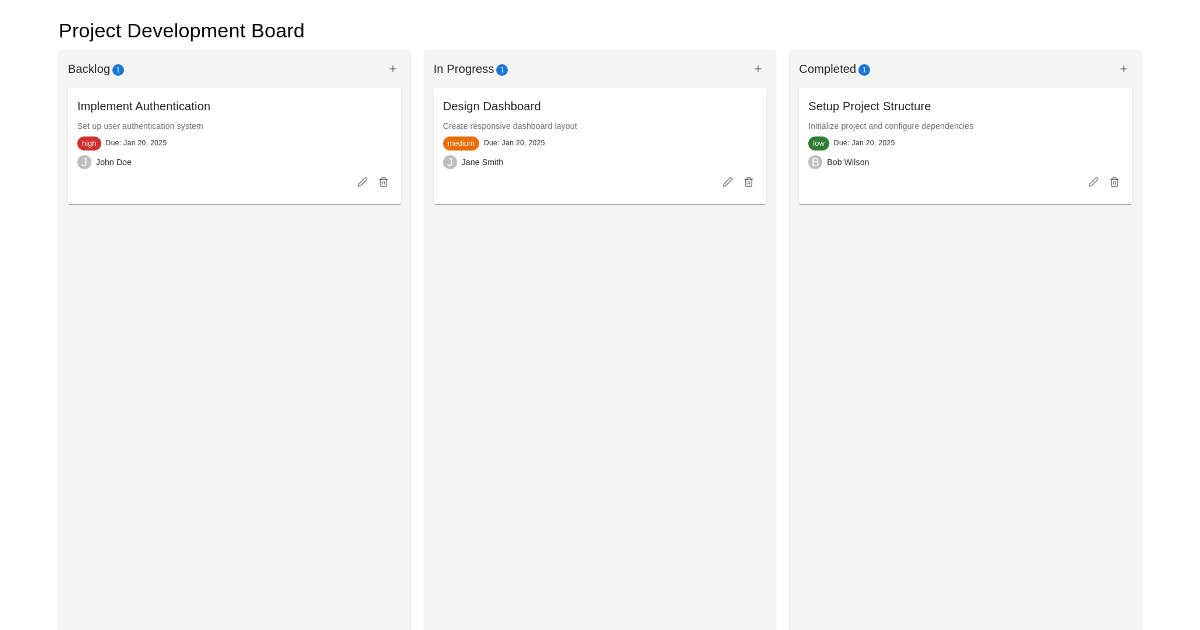Image resolution: width=1200 pixels, height=630 pixels.
Task: Add a new task to In Progress column
Action: (x=758, y=69)
